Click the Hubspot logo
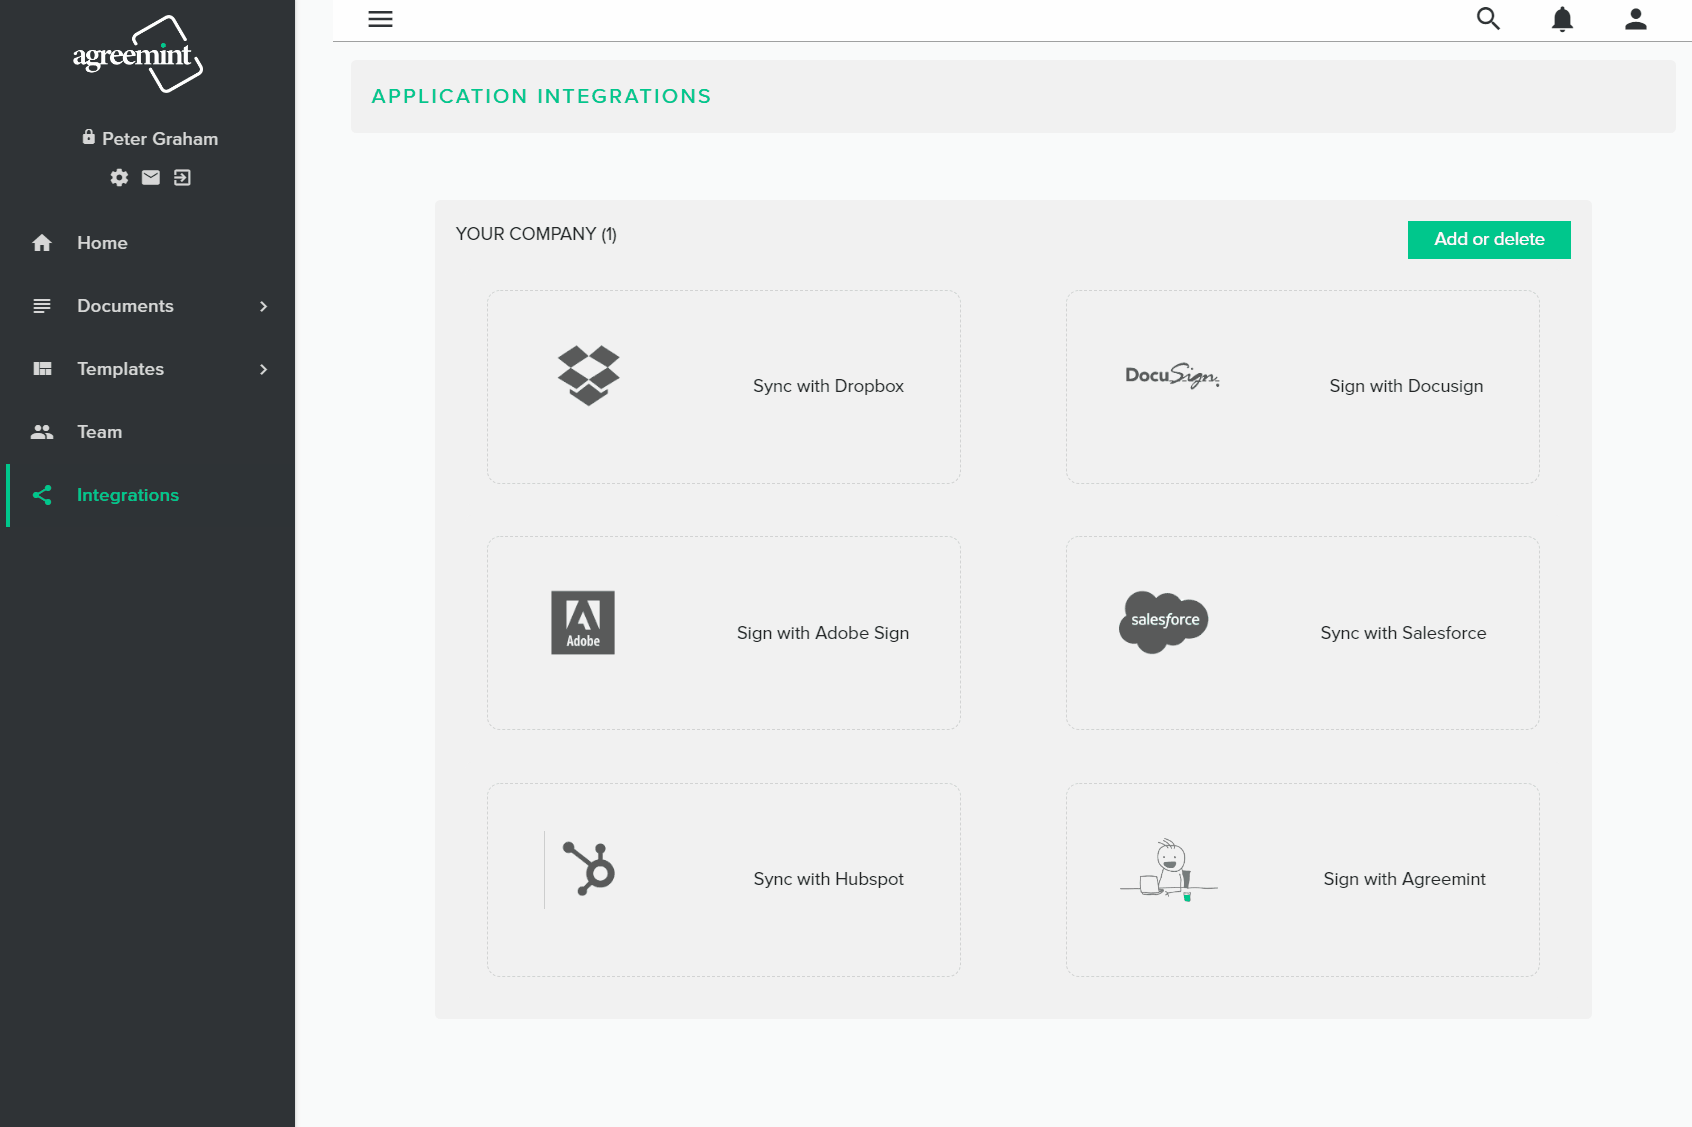Viewport: 1692px width, 1127px height. [589, 868]
